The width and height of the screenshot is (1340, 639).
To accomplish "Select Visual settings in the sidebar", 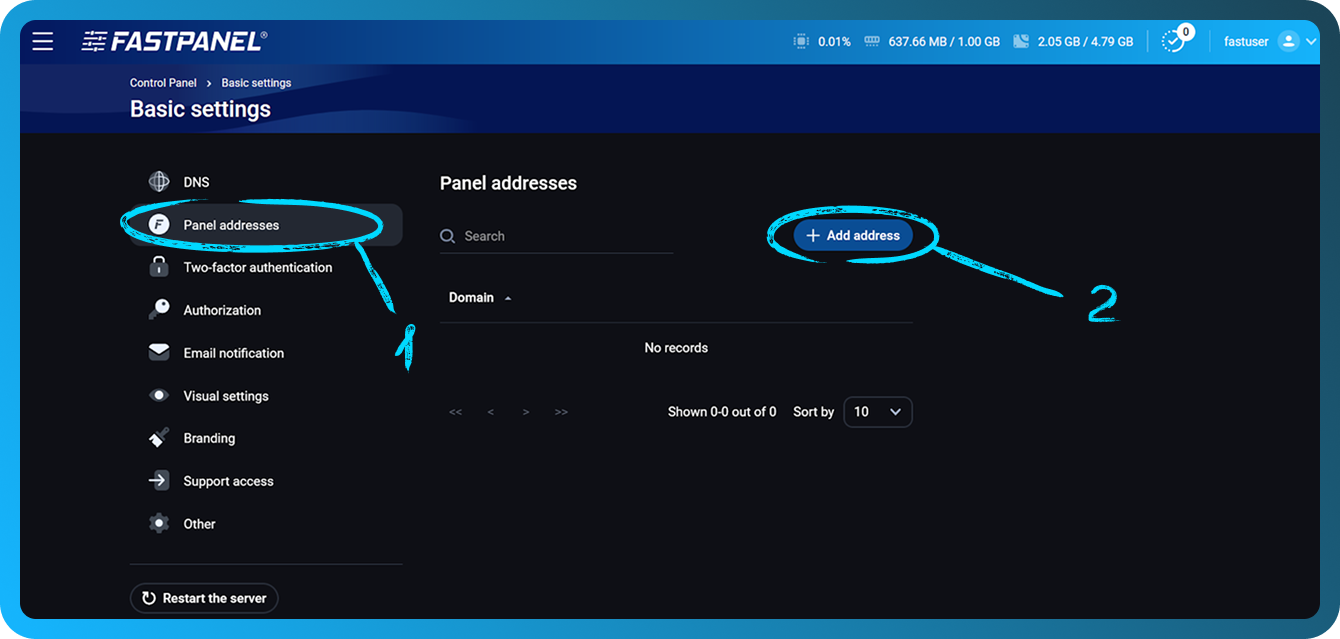I will pos(159,395).
